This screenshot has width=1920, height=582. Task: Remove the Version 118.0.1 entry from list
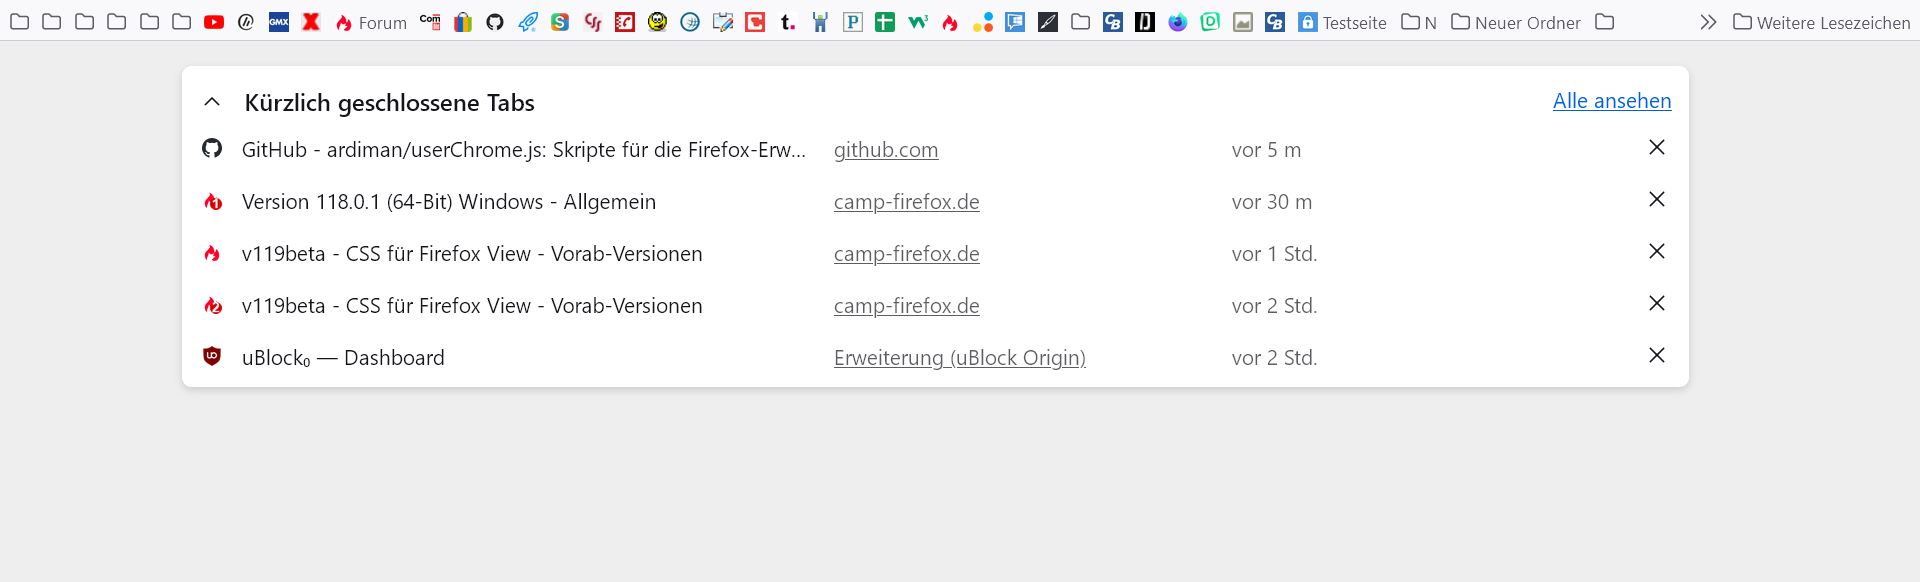click(x=1657, y=200)
